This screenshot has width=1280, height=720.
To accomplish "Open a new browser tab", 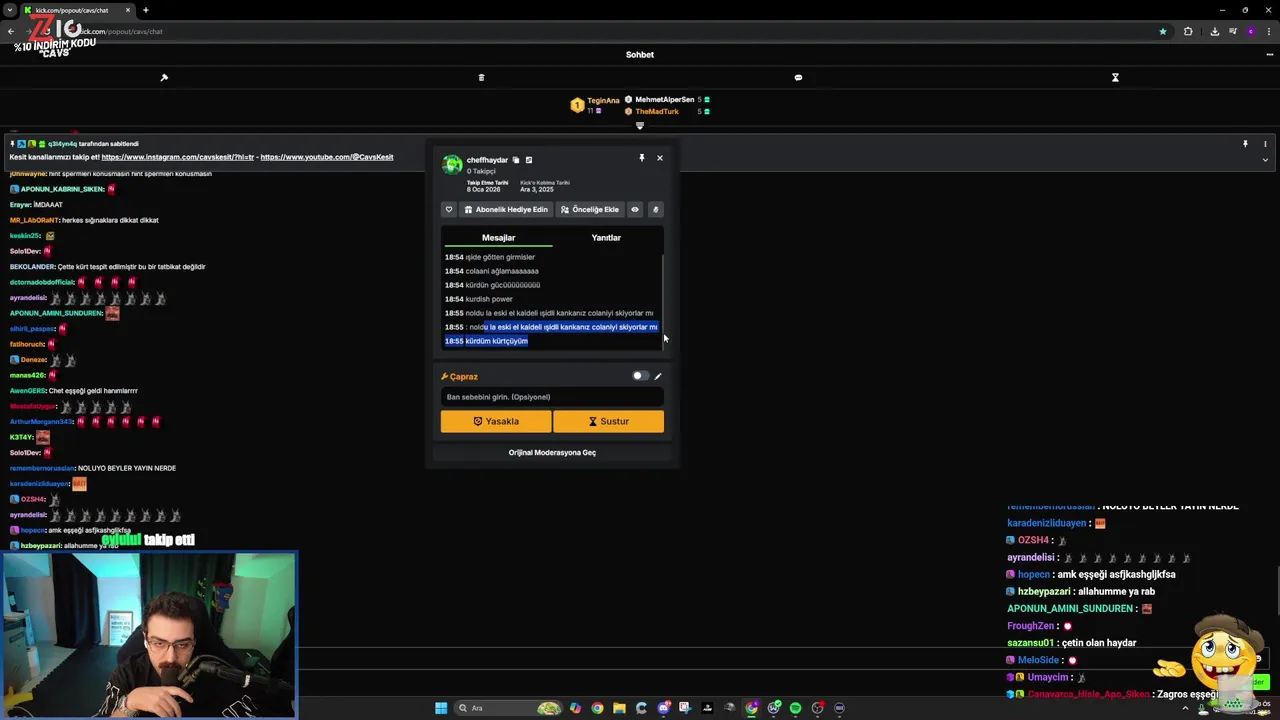I will click(x=146, y=10).
